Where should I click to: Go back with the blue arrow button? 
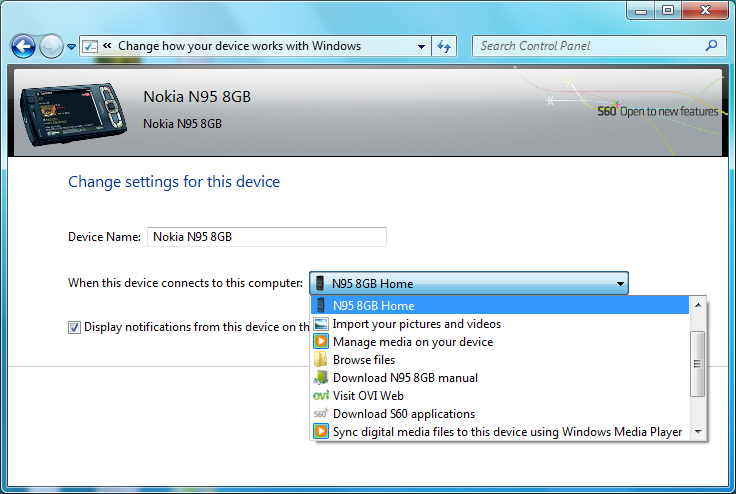pyautogui.click(x=23, y=46)
